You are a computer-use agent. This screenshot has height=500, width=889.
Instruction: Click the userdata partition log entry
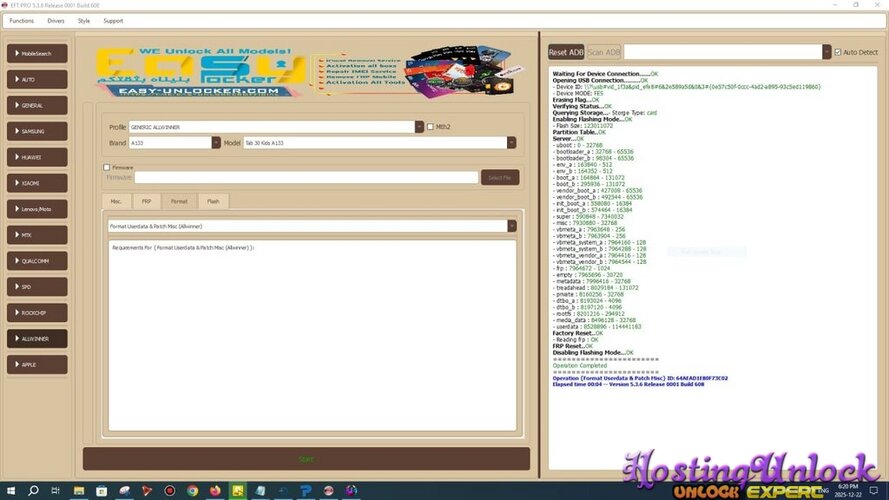click(x=598, y=327)
